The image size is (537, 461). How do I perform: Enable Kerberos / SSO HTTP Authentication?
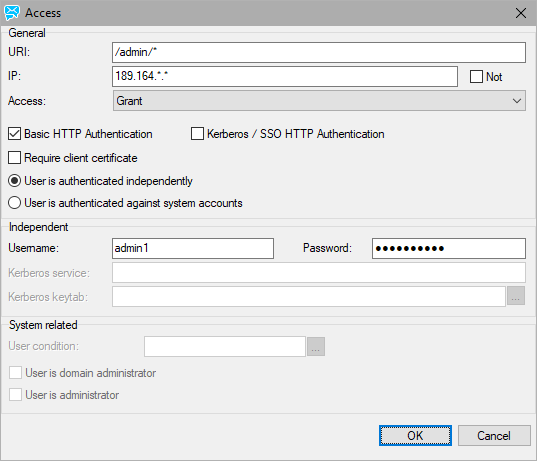pos(197,134)
